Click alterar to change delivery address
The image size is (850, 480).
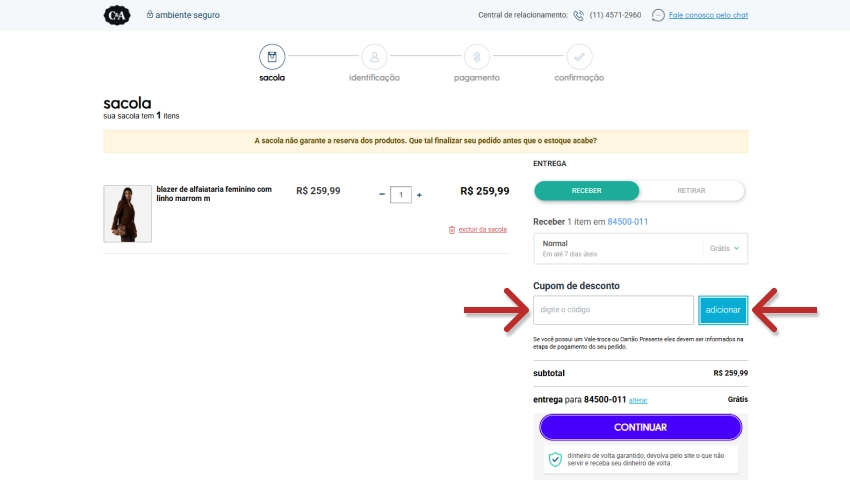[x=638, y=400]
